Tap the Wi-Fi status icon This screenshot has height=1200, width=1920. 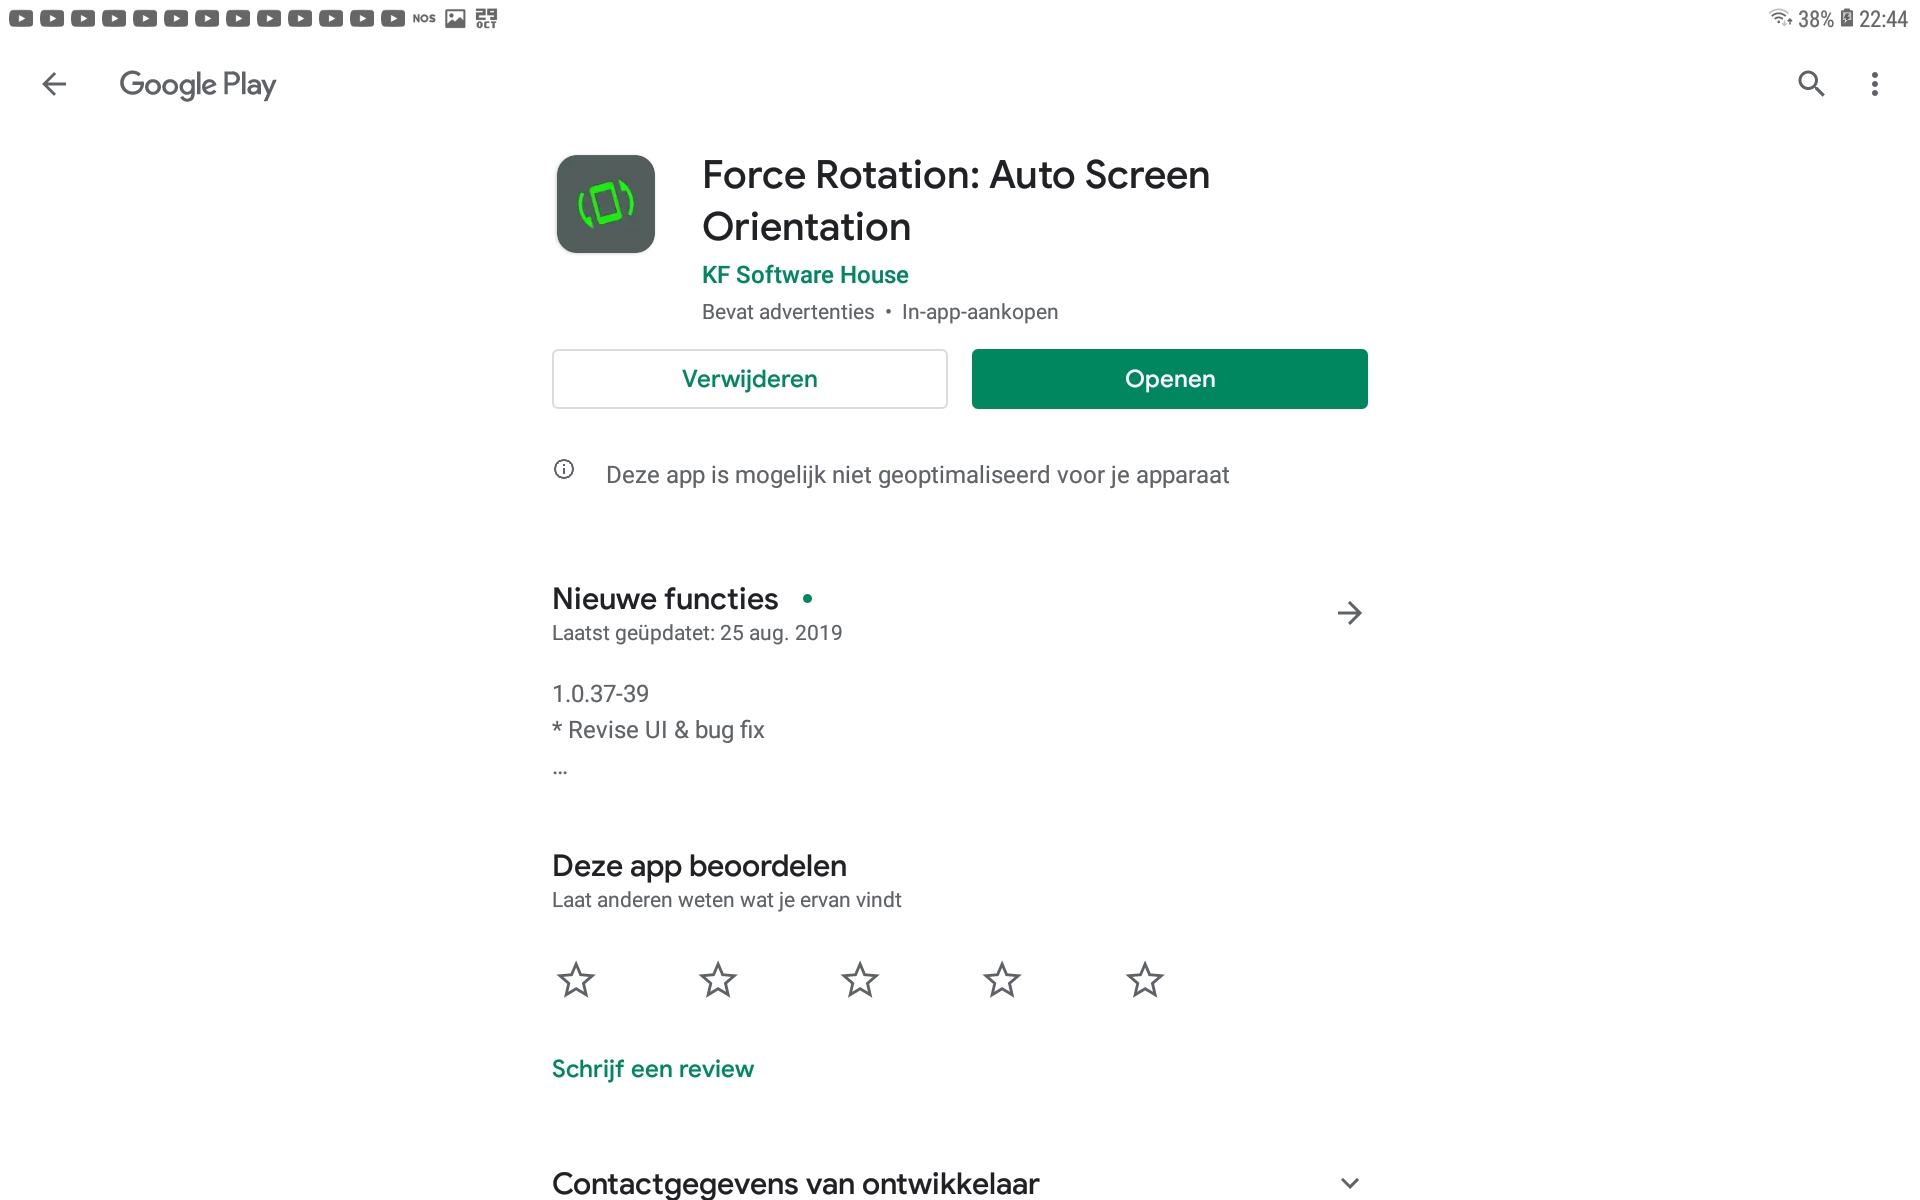pos(1780,18)
